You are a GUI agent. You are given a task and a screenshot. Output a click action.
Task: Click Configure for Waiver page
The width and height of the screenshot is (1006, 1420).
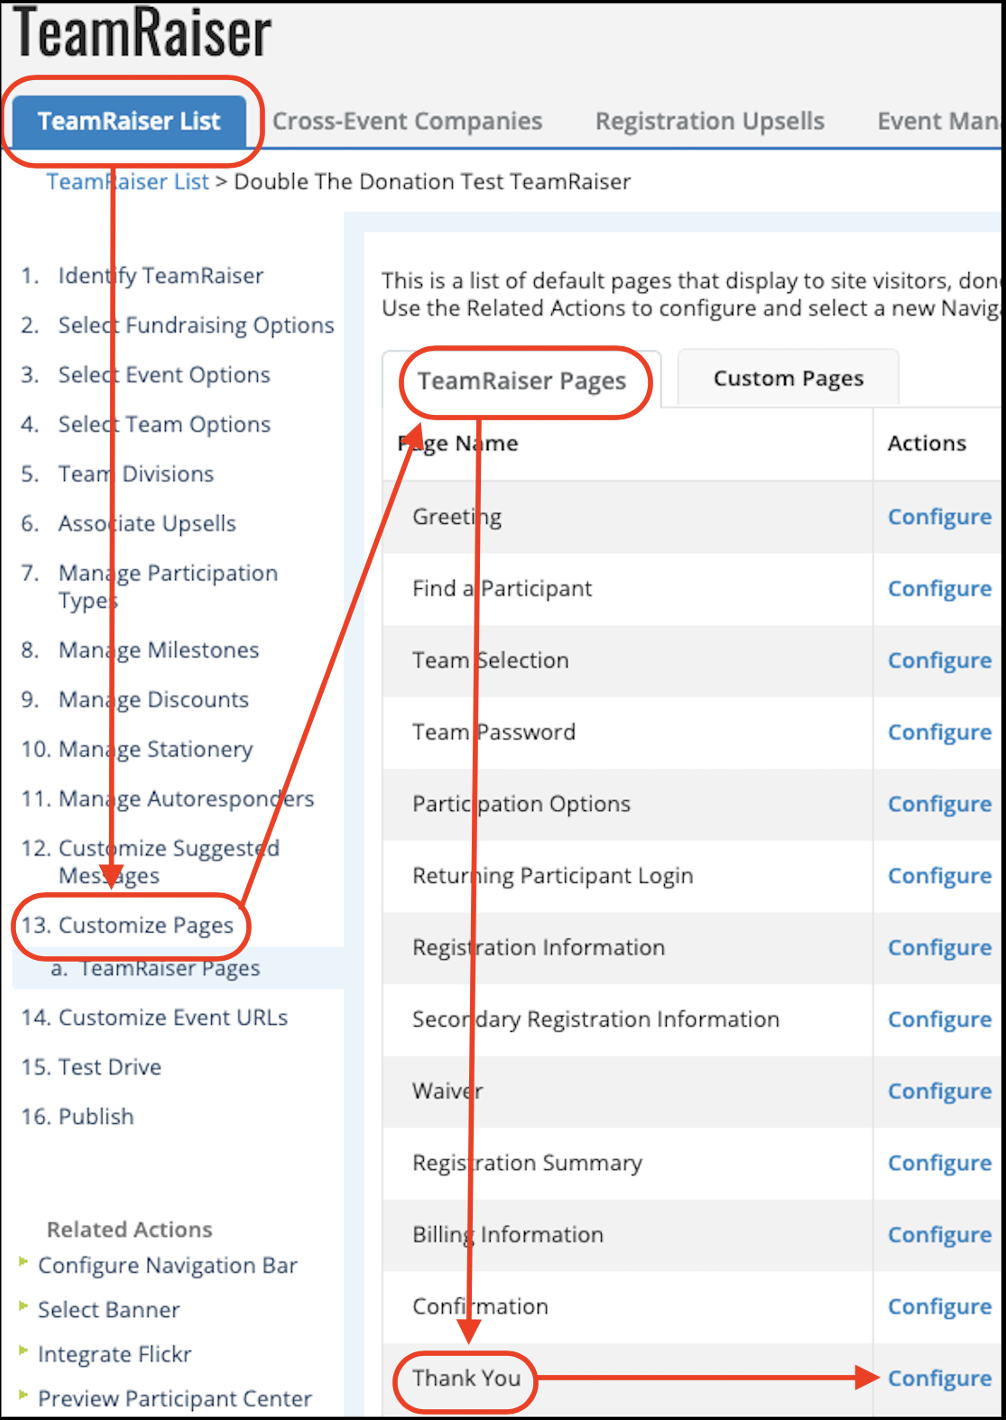939,1091
